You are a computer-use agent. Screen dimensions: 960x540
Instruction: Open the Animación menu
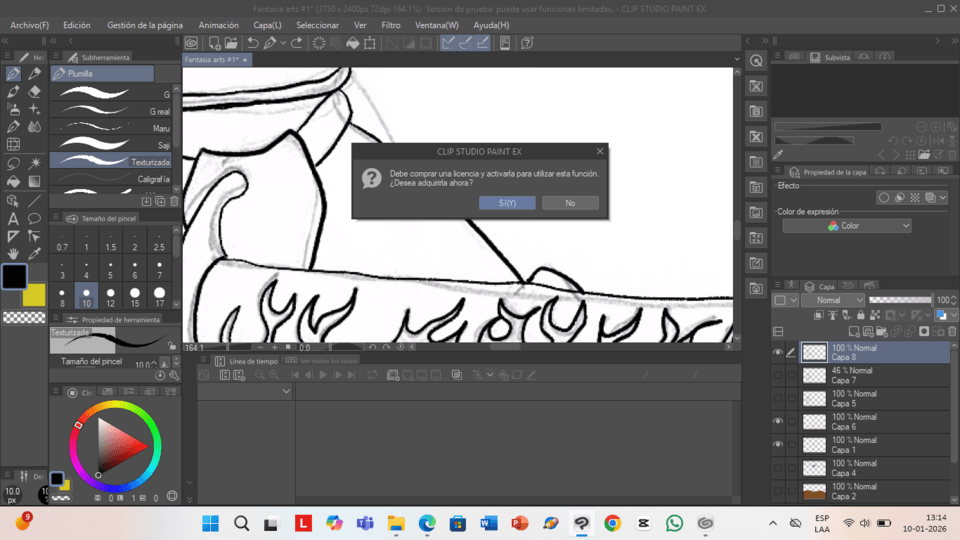click(218, 25)
